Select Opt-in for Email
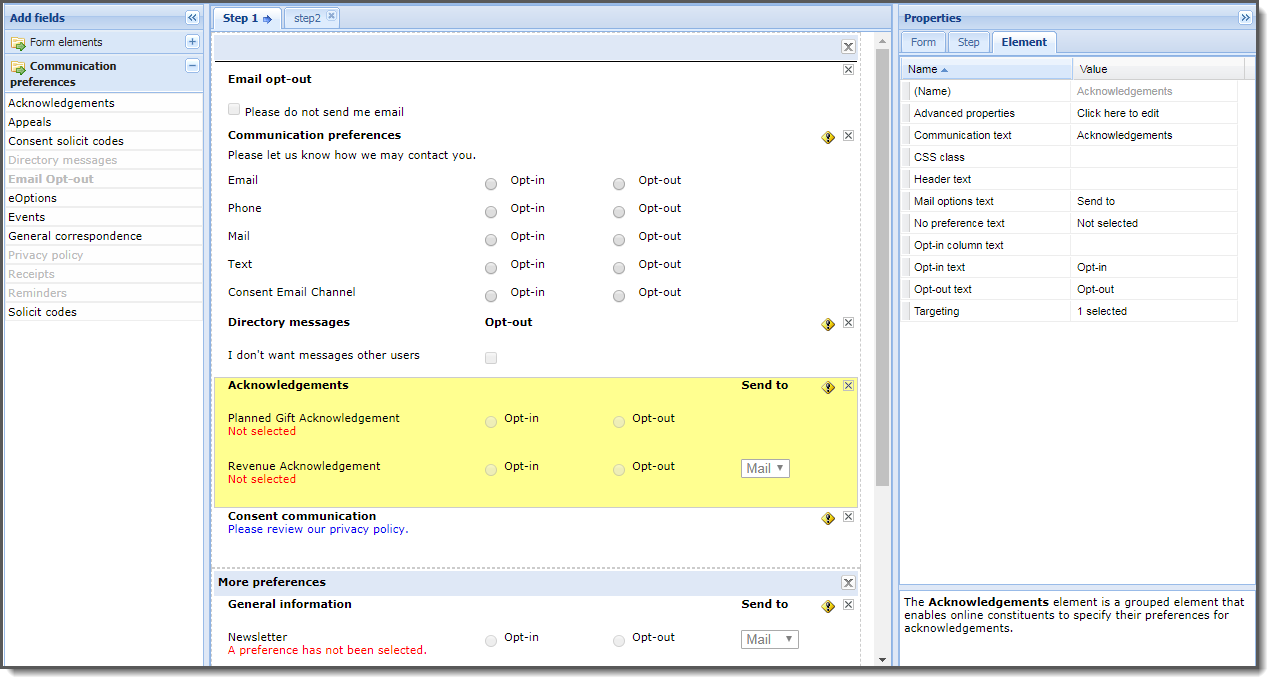The height and width of the screenshot is (684, 1274). point(491,184)
